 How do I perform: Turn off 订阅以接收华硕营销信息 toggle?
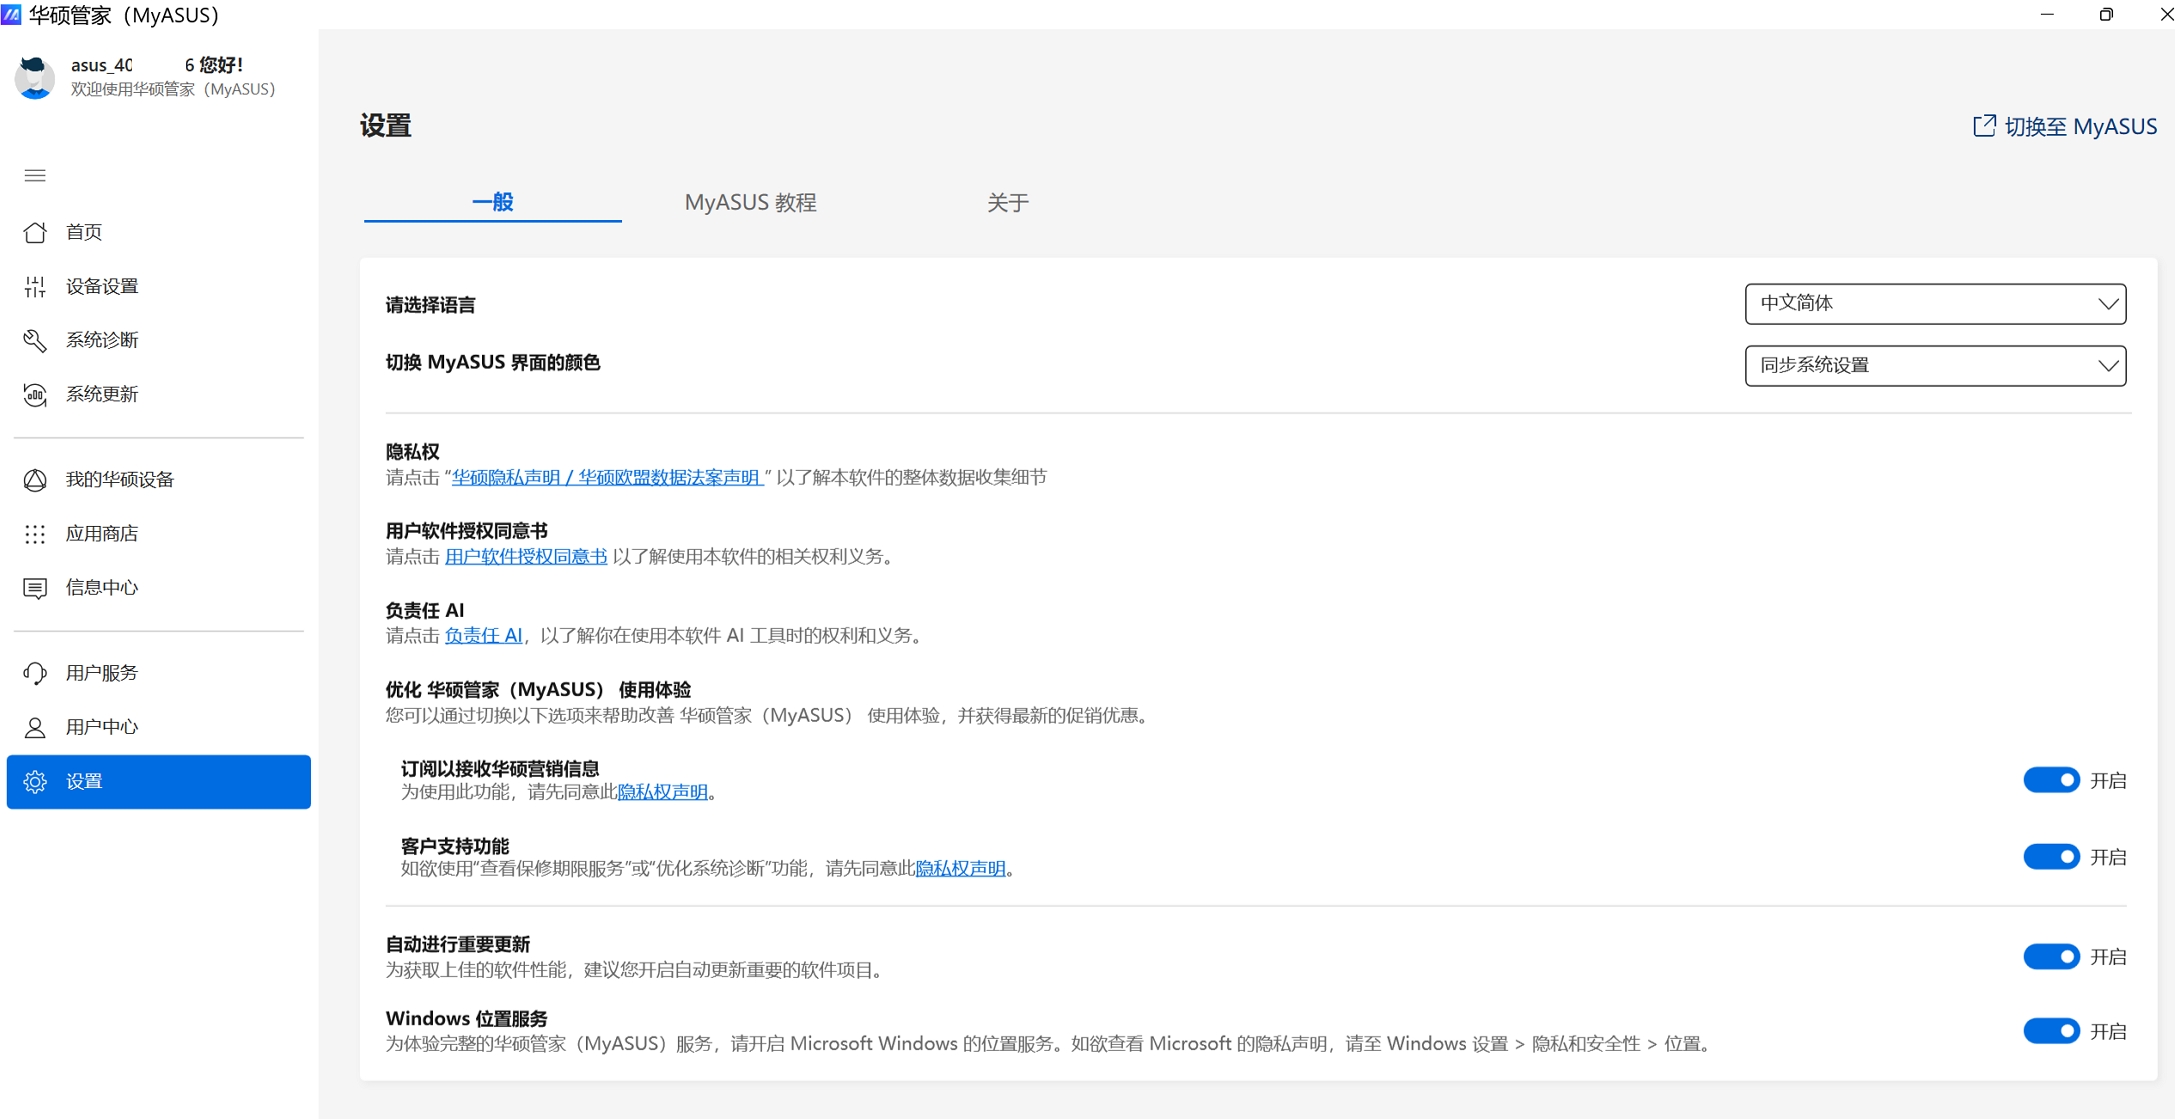2051,780
